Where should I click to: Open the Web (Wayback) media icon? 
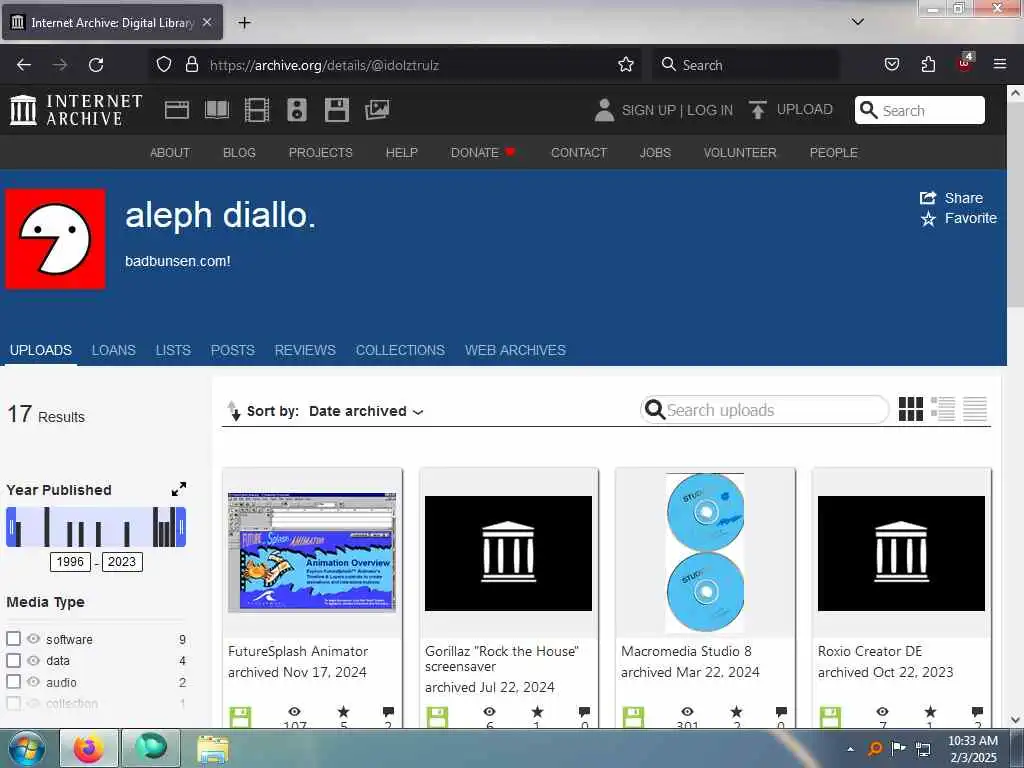[176, 110]
